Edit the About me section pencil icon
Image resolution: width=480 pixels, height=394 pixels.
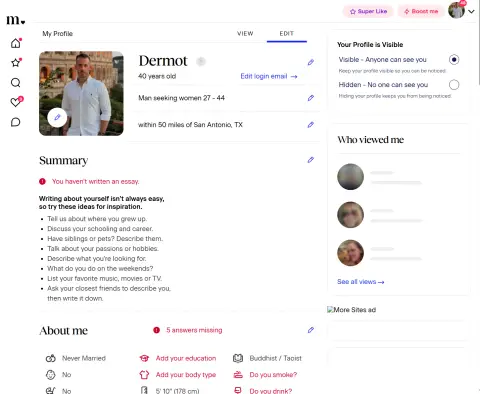[x=311, y=330]
